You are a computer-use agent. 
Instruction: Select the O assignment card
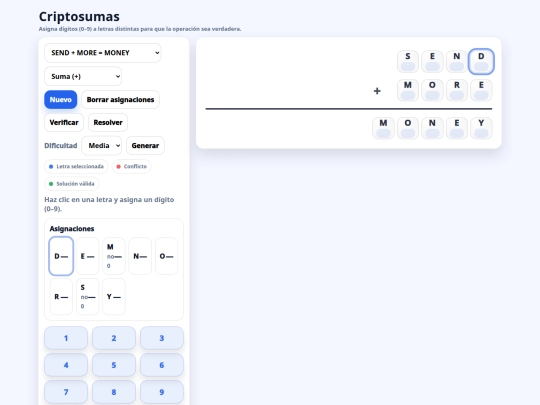pos(166,256)
